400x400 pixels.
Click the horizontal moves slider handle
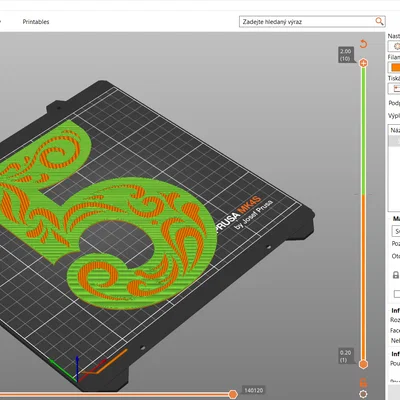point(233,395)
